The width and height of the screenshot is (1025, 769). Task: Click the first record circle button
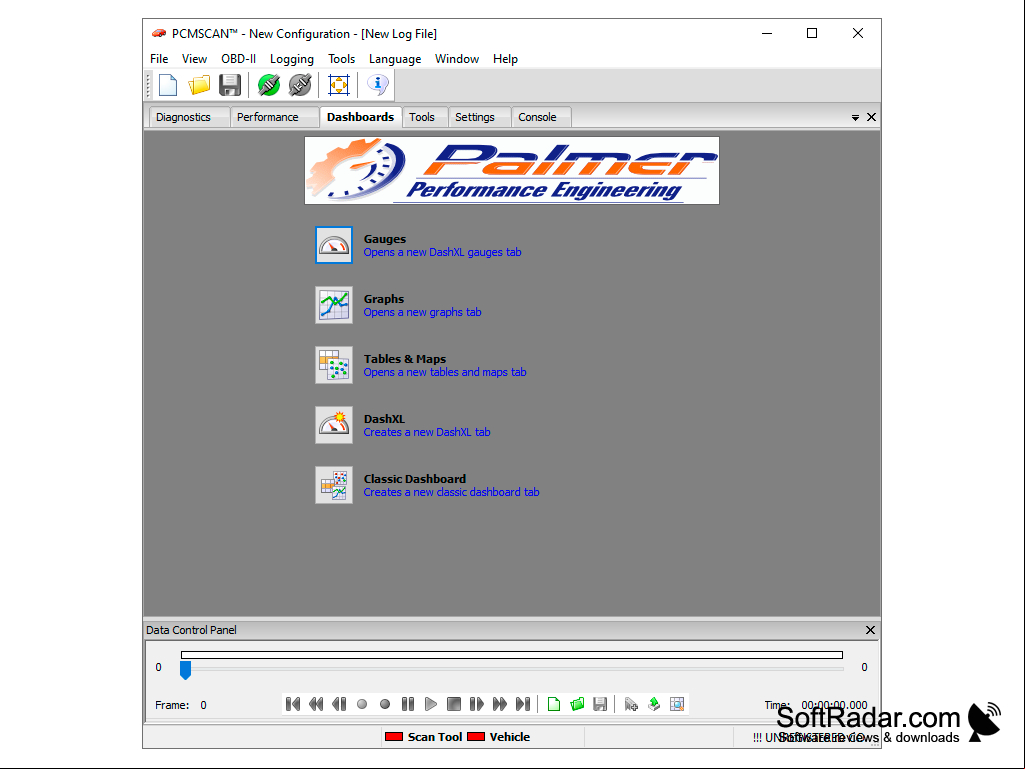tap(362, 704)
